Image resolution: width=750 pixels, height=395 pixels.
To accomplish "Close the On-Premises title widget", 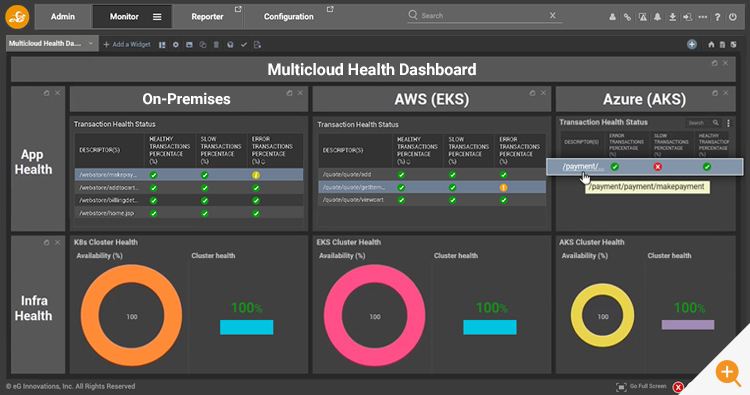I will pyautogui.click(x=300, y=93).
